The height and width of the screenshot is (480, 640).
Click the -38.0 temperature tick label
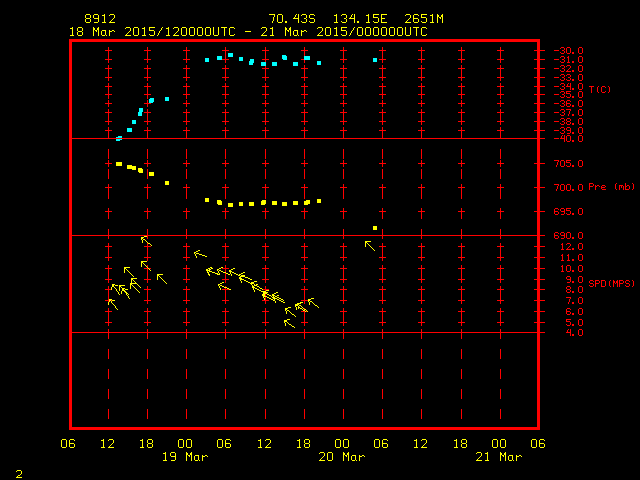point(569,122)
